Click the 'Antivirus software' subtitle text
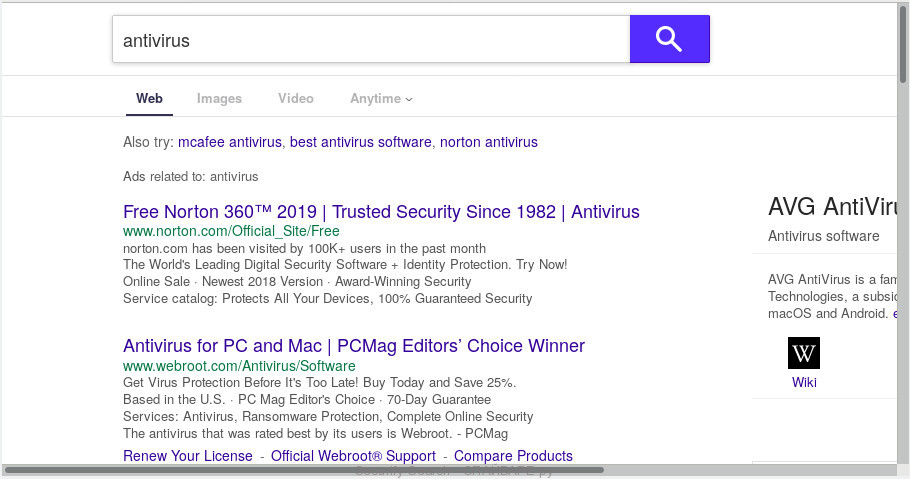 [x=824, y=236]
